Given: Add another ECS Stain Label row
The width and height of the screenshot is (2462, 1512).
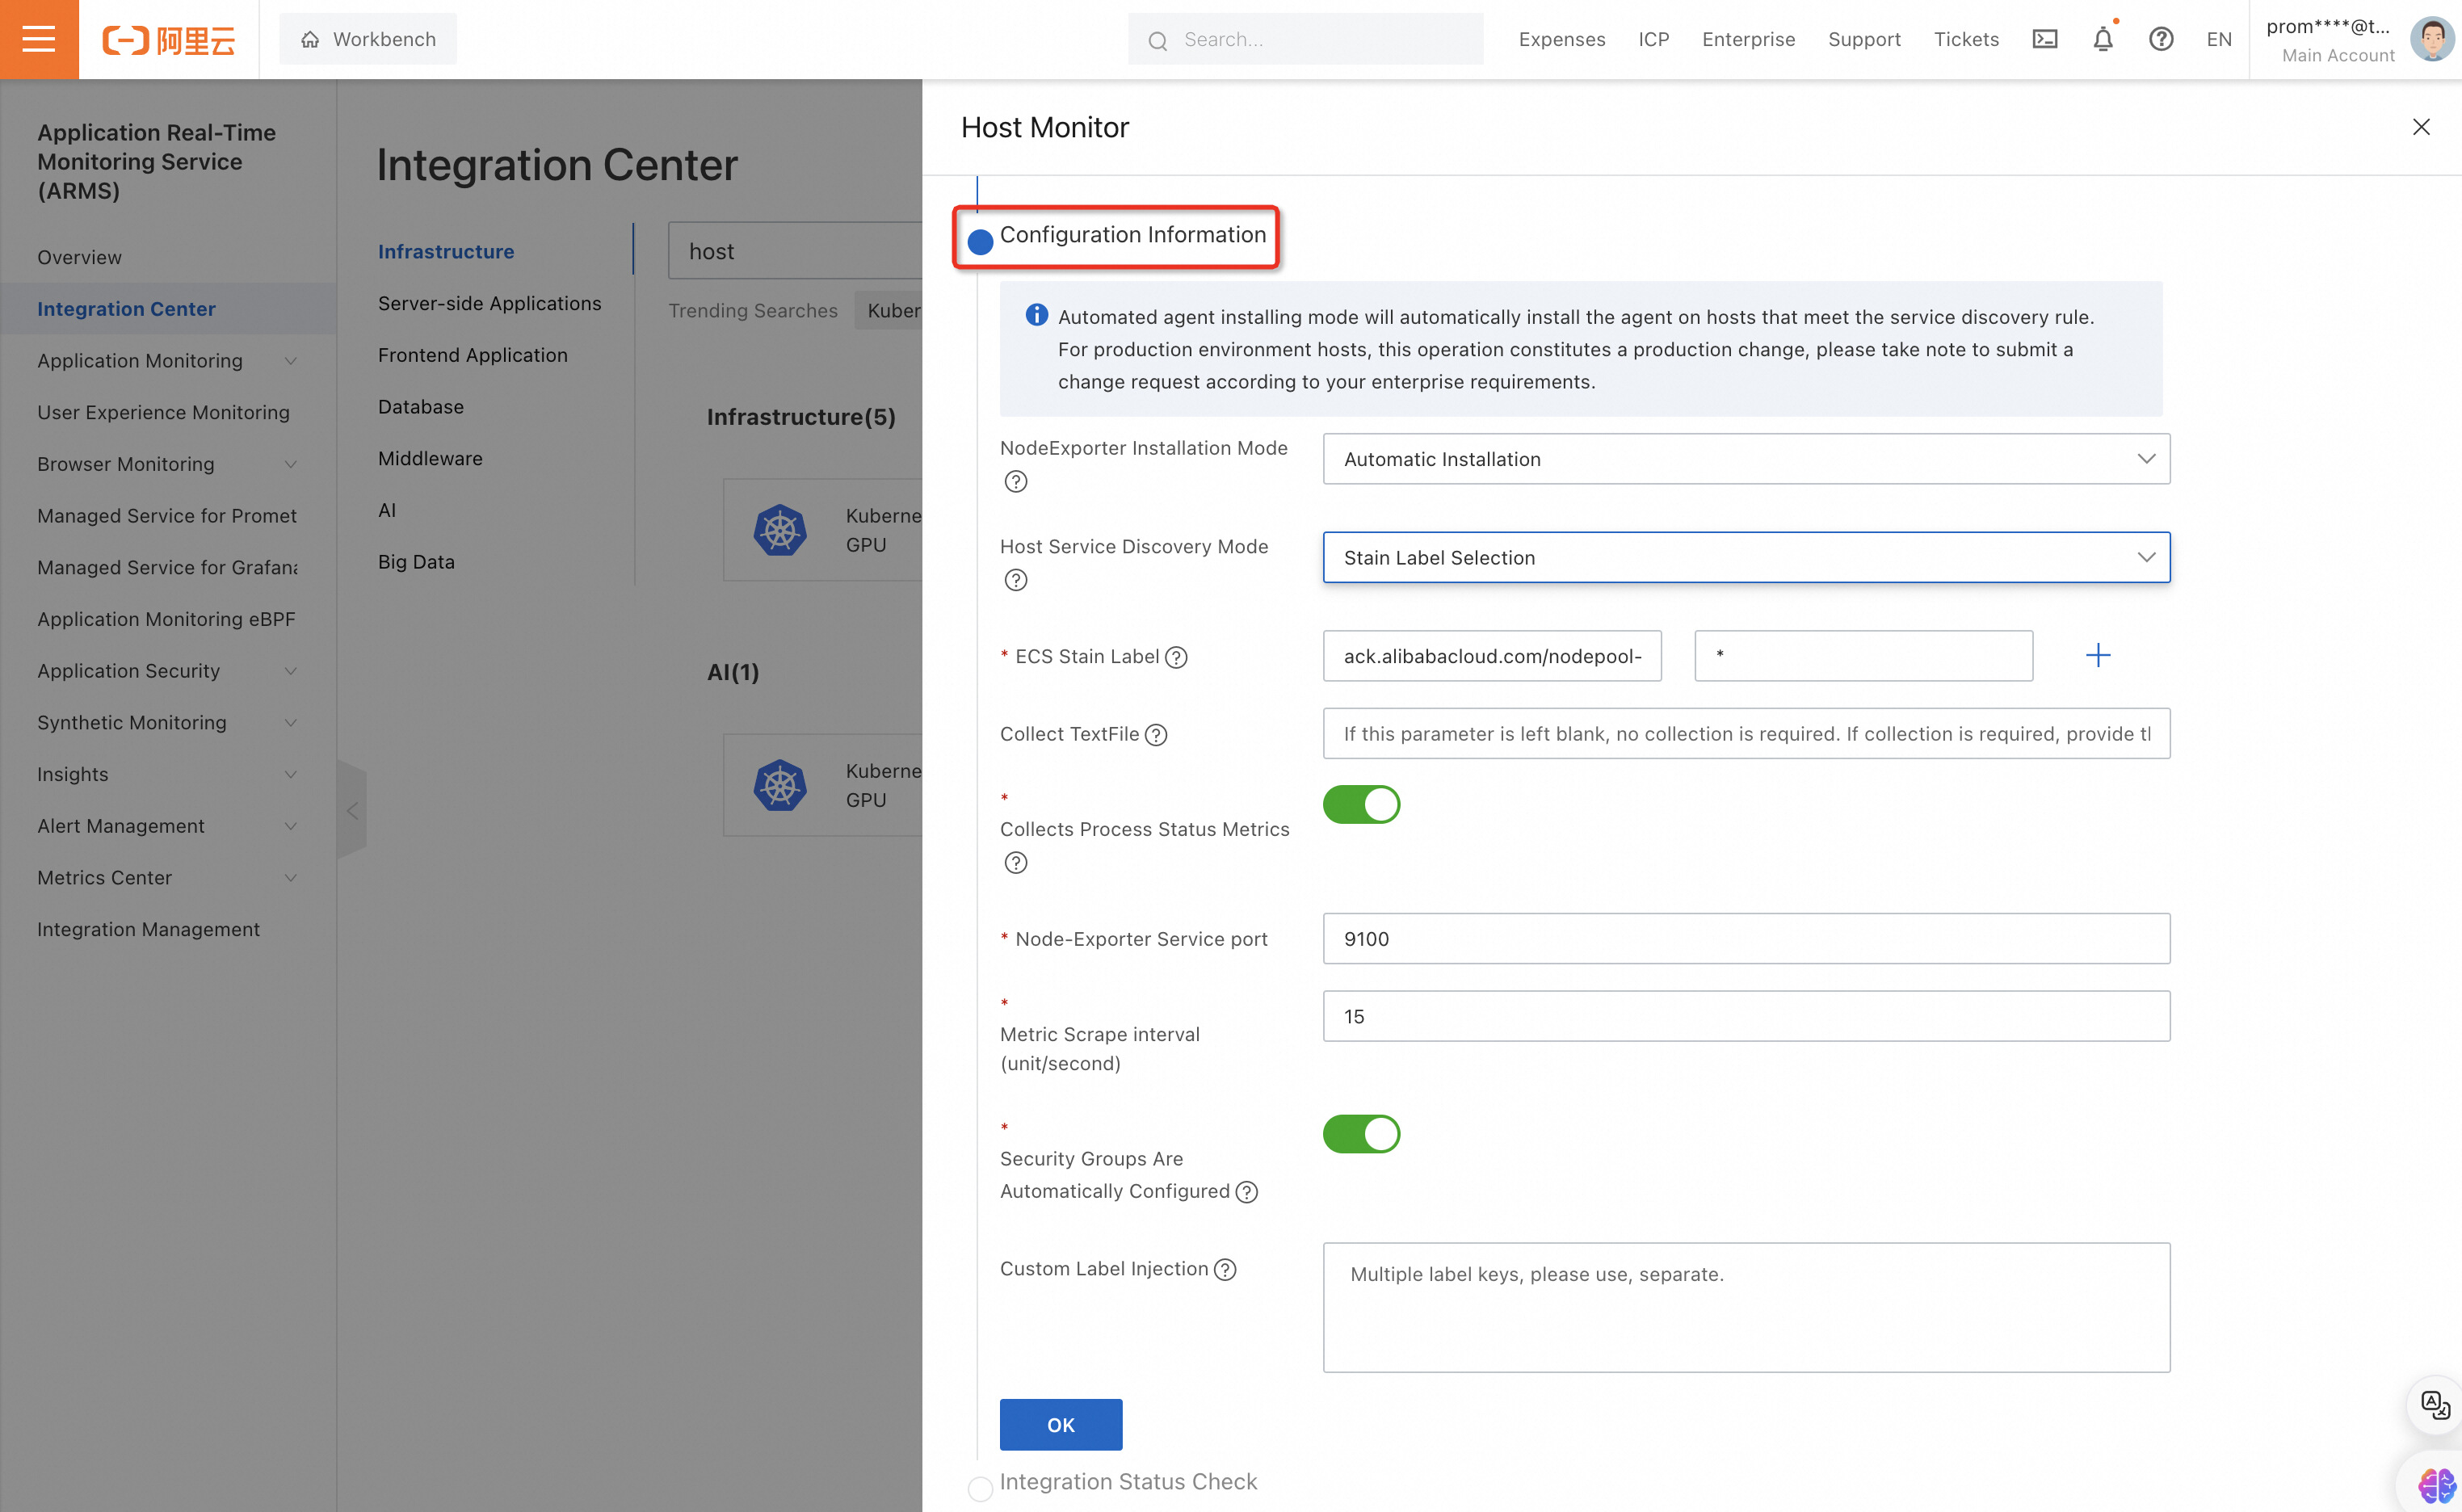Looking at the screenshot, I should (2098, 655).
